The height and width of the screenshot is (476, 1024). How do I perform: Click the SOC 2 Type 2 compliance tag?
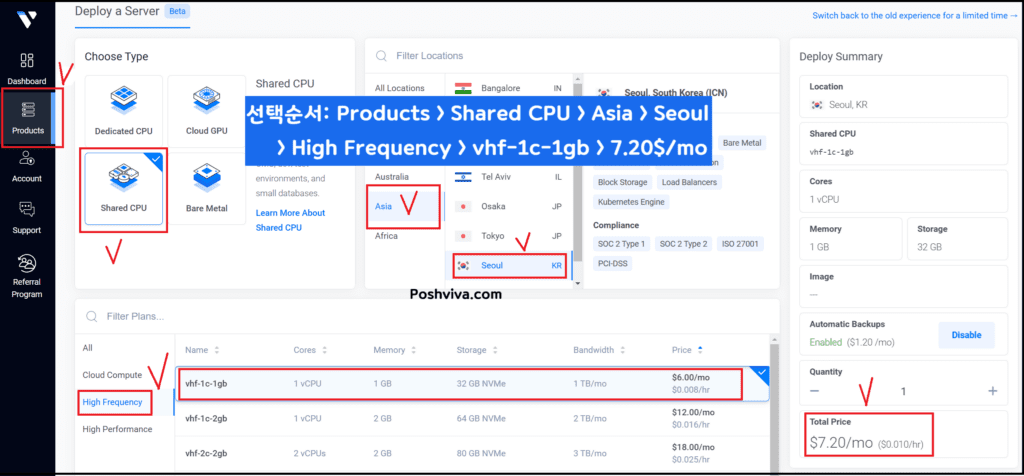(683, 244)
